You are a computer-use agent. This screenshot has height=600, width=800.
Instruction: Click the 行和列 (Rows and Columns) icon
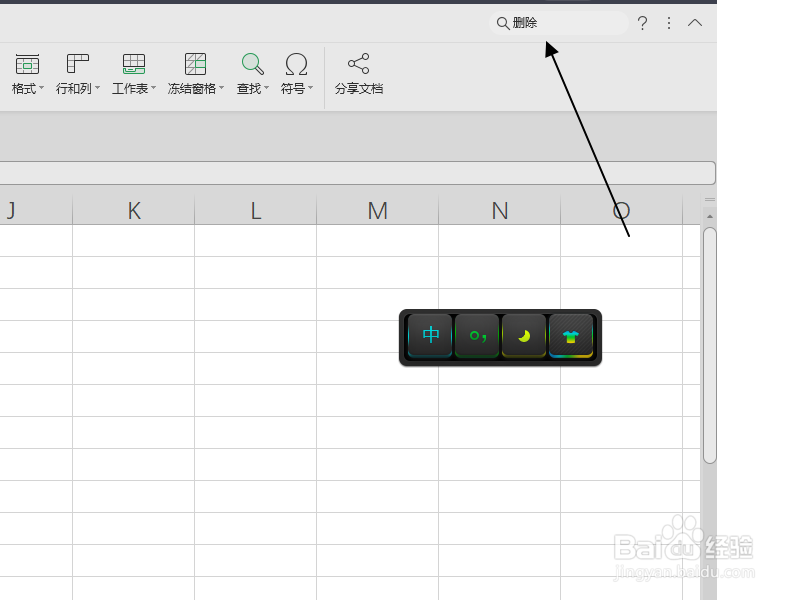78,64
